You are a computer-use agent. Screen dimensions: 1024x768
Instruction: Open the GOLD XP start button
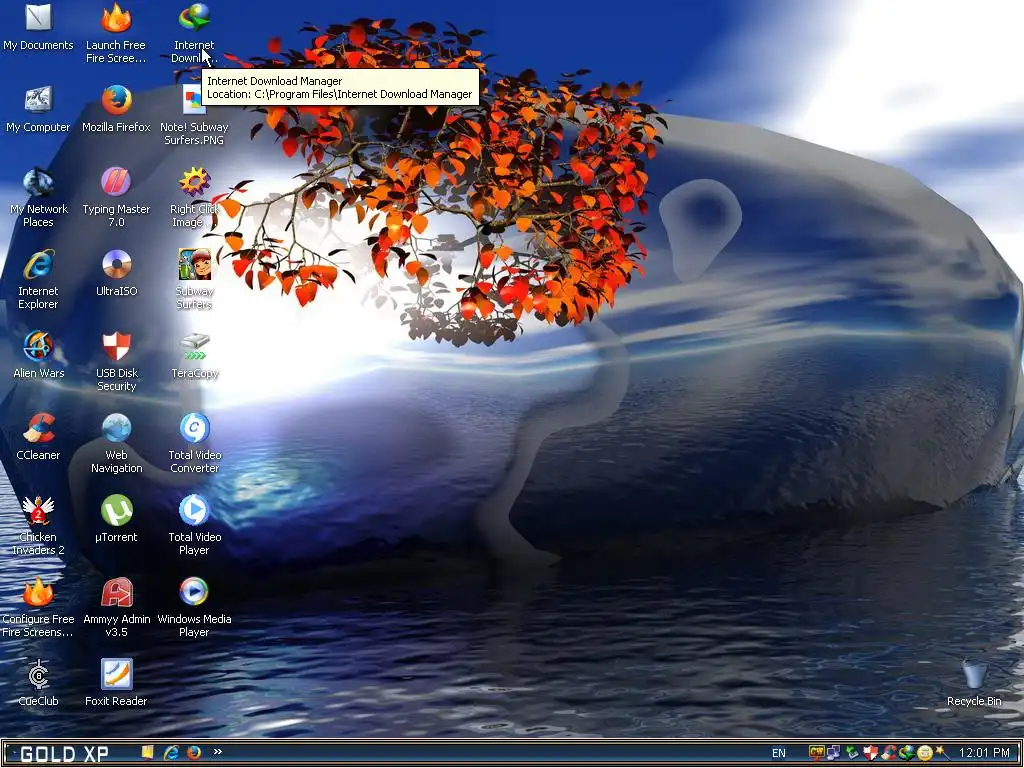pos(63,754)
